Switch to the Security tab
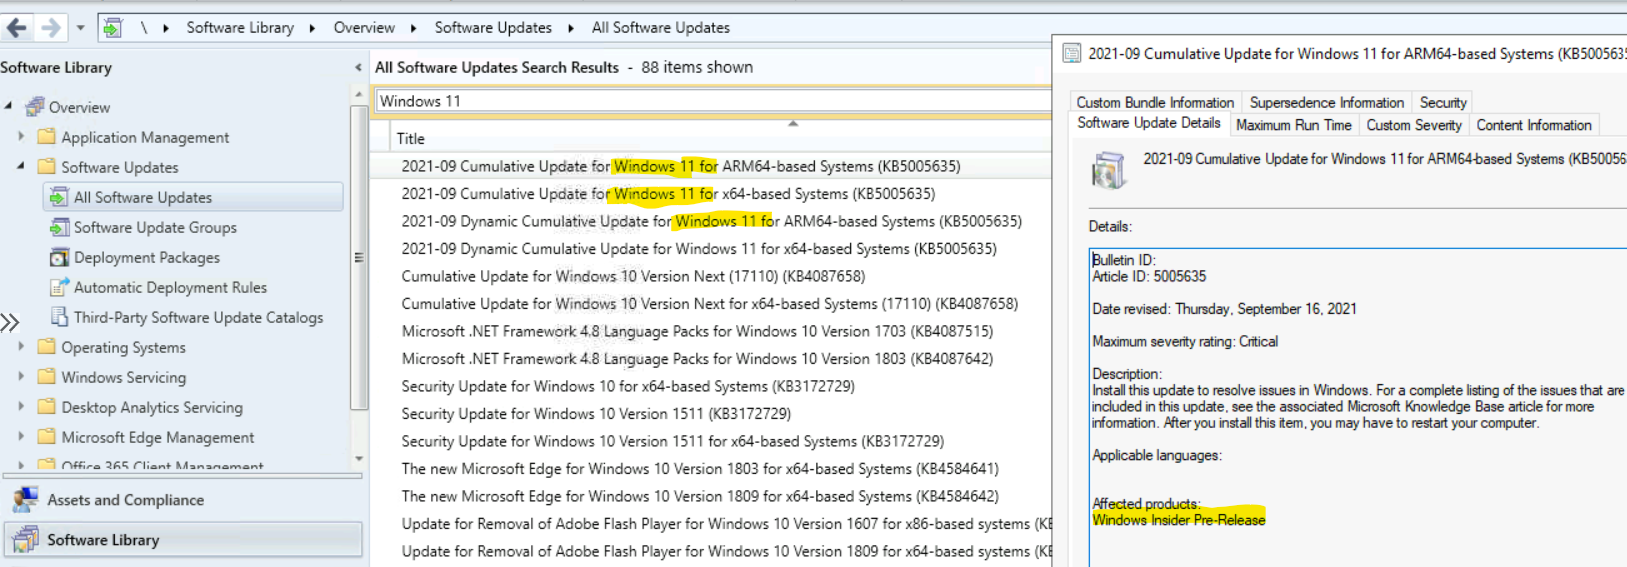1627x567 pixels. click(x=1443, y=102)
